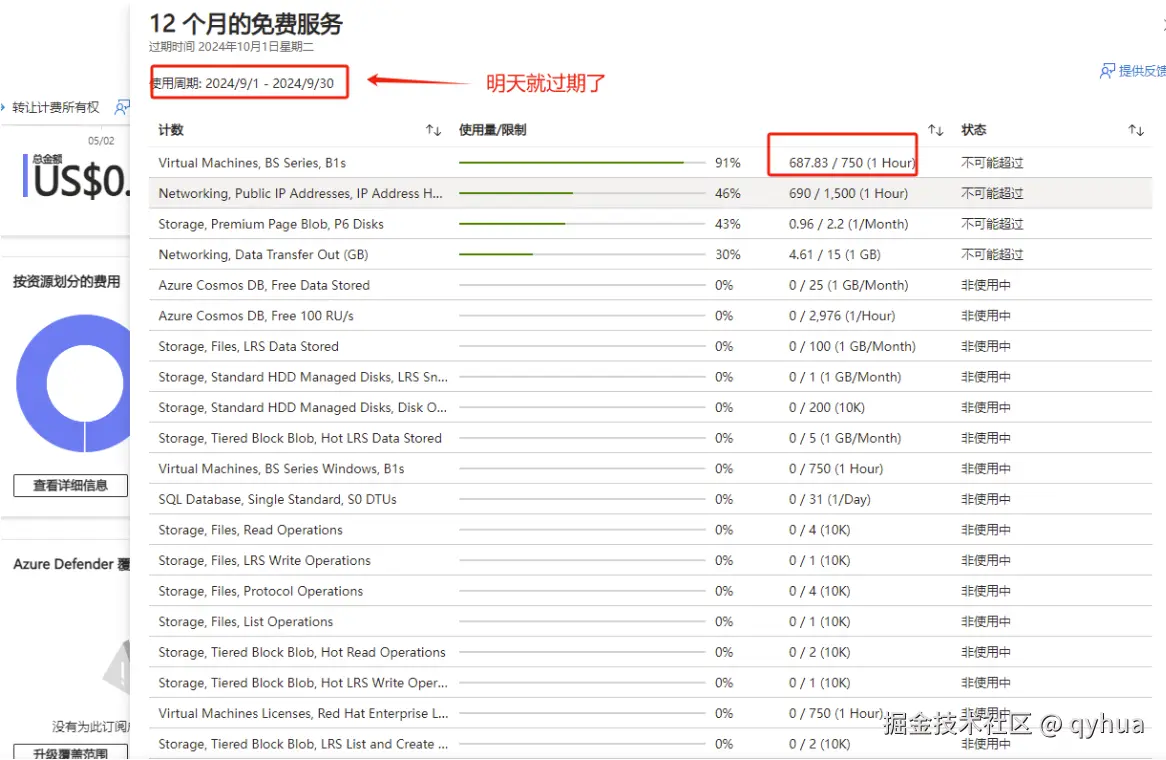
Task: Click the 状态 column header
Action: click(973, 130)
